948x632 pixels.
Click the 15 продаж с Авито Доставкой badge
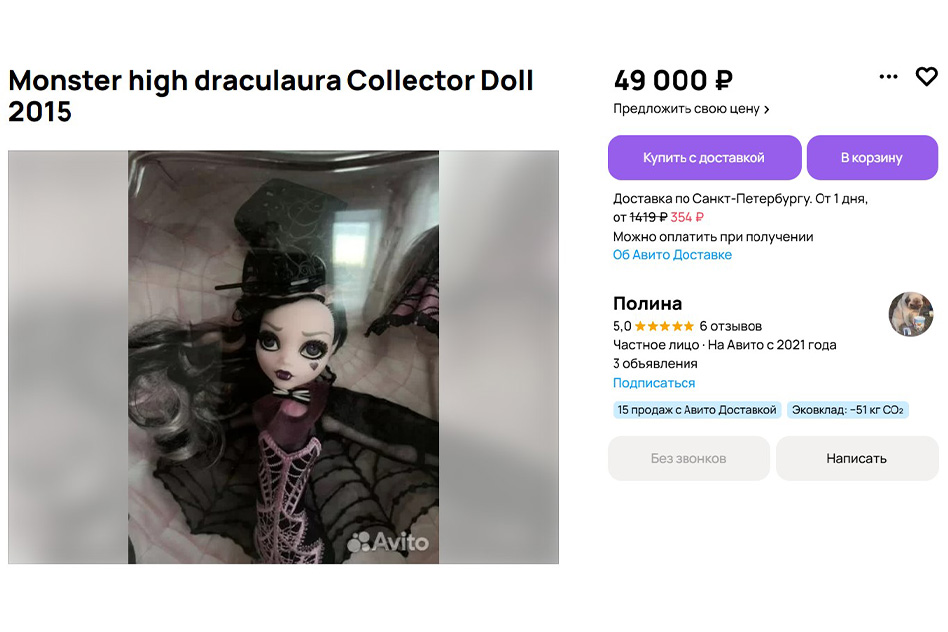[x=696, y=410]
